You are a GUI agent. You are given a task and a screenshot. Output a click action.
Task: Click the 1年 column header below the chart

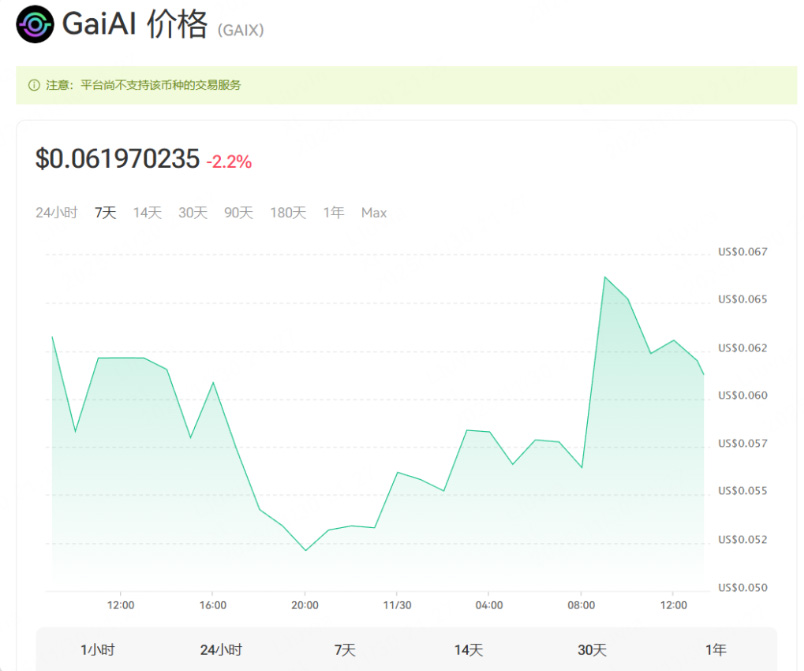tap(716, 650)
